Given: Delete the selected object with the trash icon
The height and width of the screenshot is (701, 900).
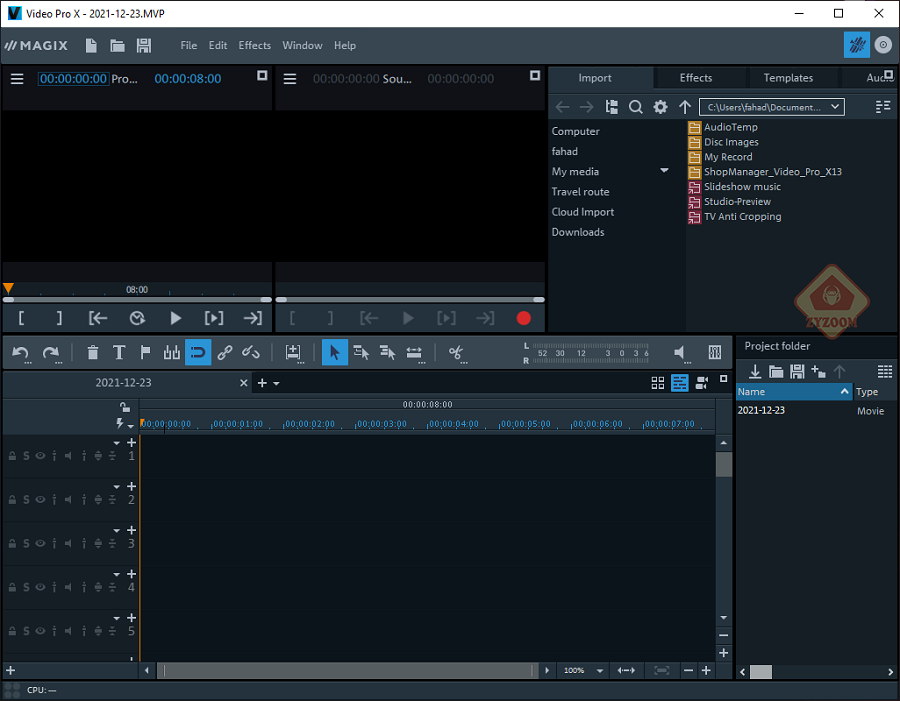Looking at the screenshot, I should (x=92, y=352).
